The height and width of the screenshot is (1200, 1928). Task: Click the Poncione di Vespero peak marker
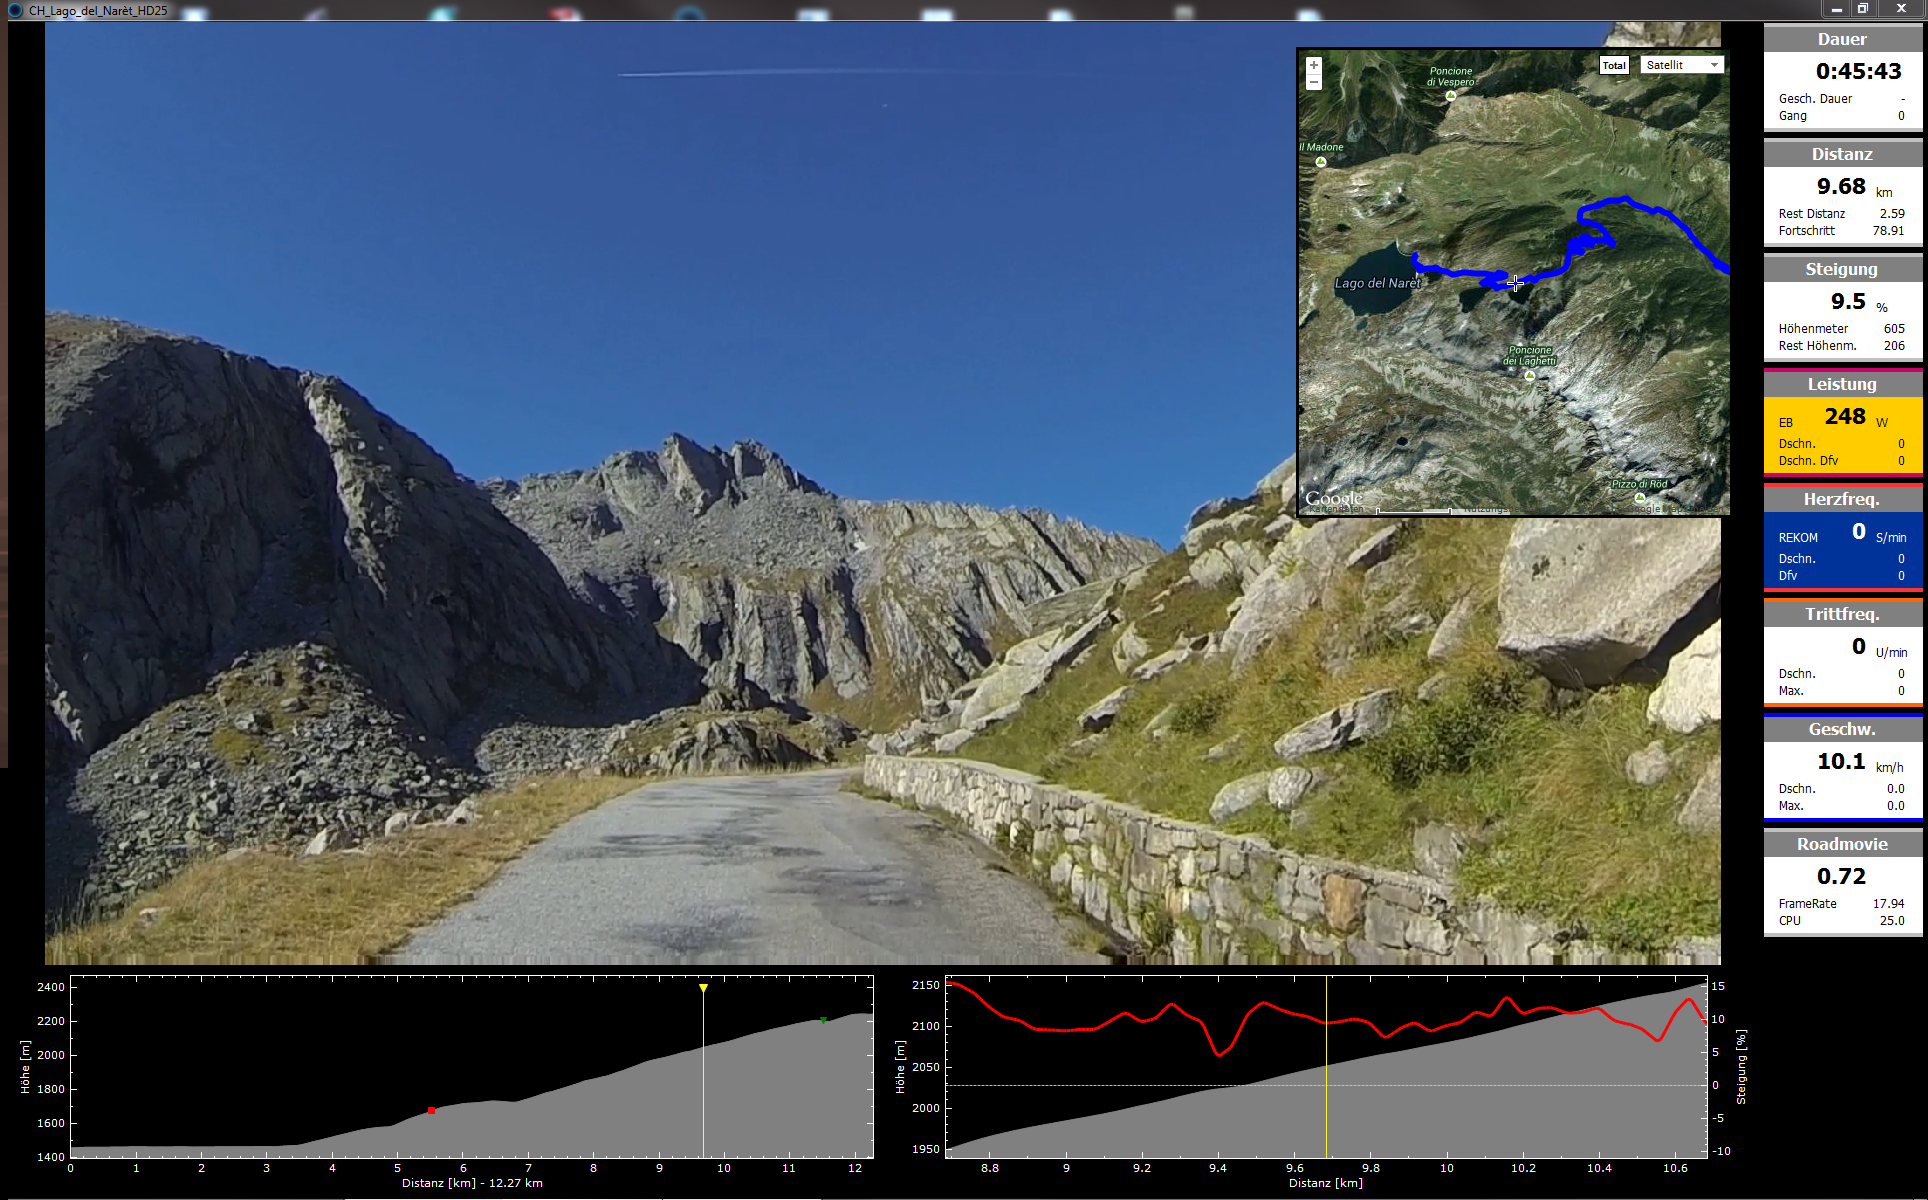tap(1450, 96)
